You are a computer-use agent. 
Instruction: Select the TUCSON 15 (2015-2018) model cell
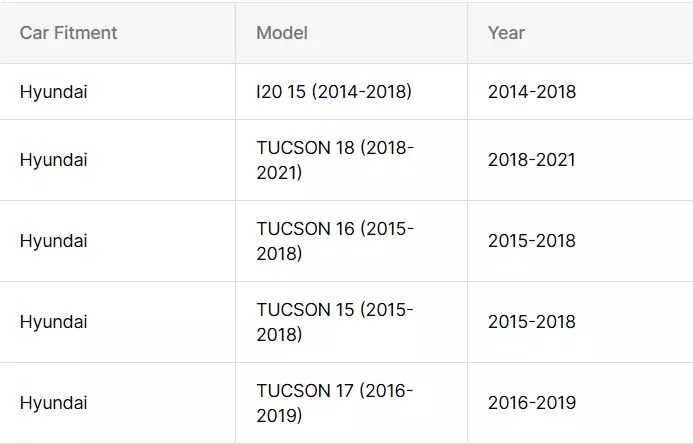coord(335,322)
